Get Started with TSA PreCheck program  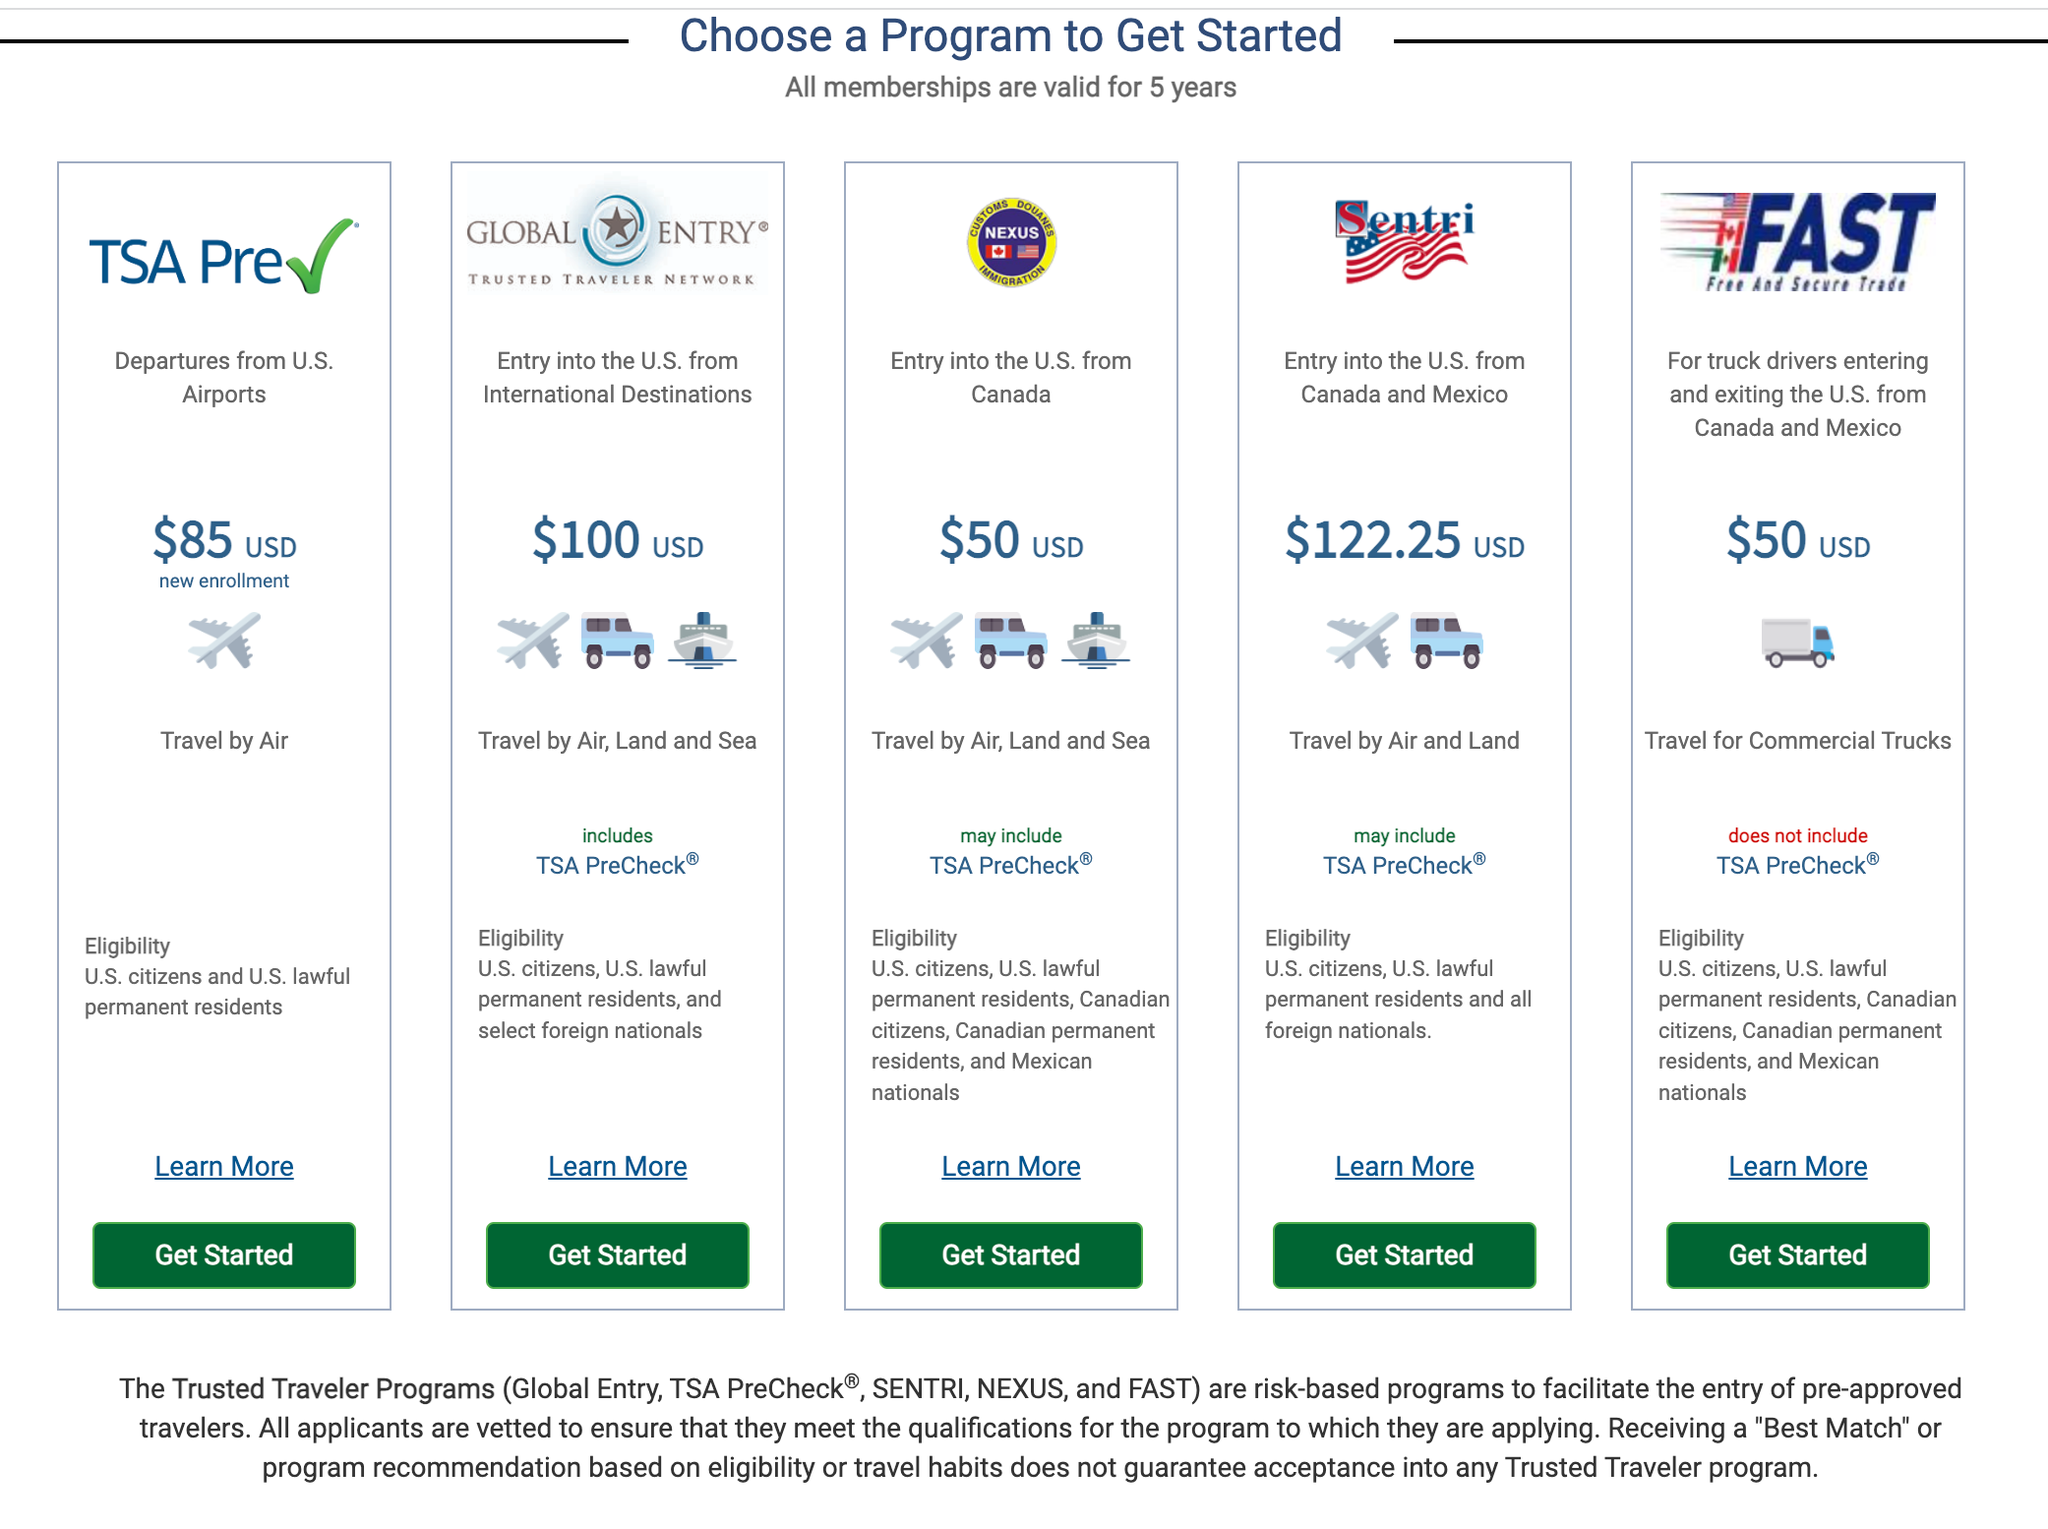pos(224,1255)
